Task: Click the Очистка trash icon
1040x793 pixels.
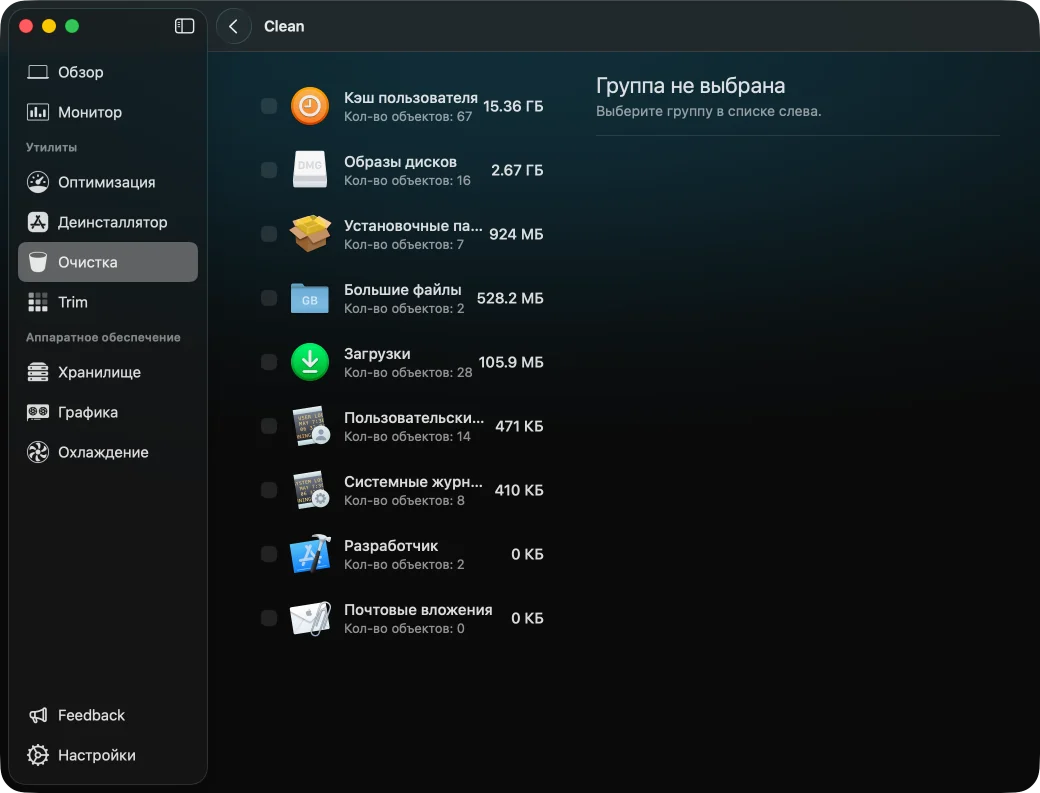Action: (38, 262)
